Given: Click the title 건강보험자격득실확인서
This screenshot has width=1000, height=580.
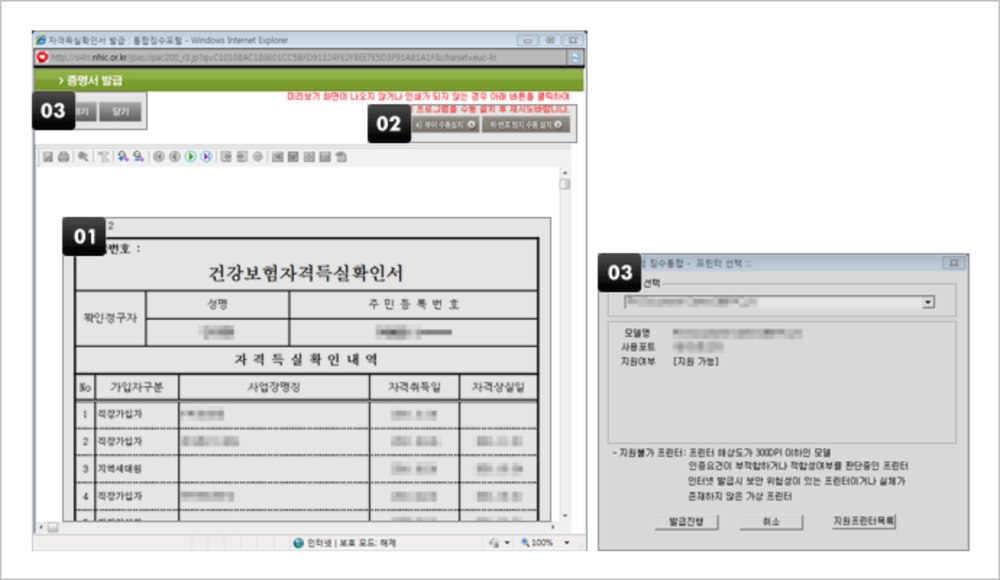Looking at the screenshot, I should [x=305, y=273].
